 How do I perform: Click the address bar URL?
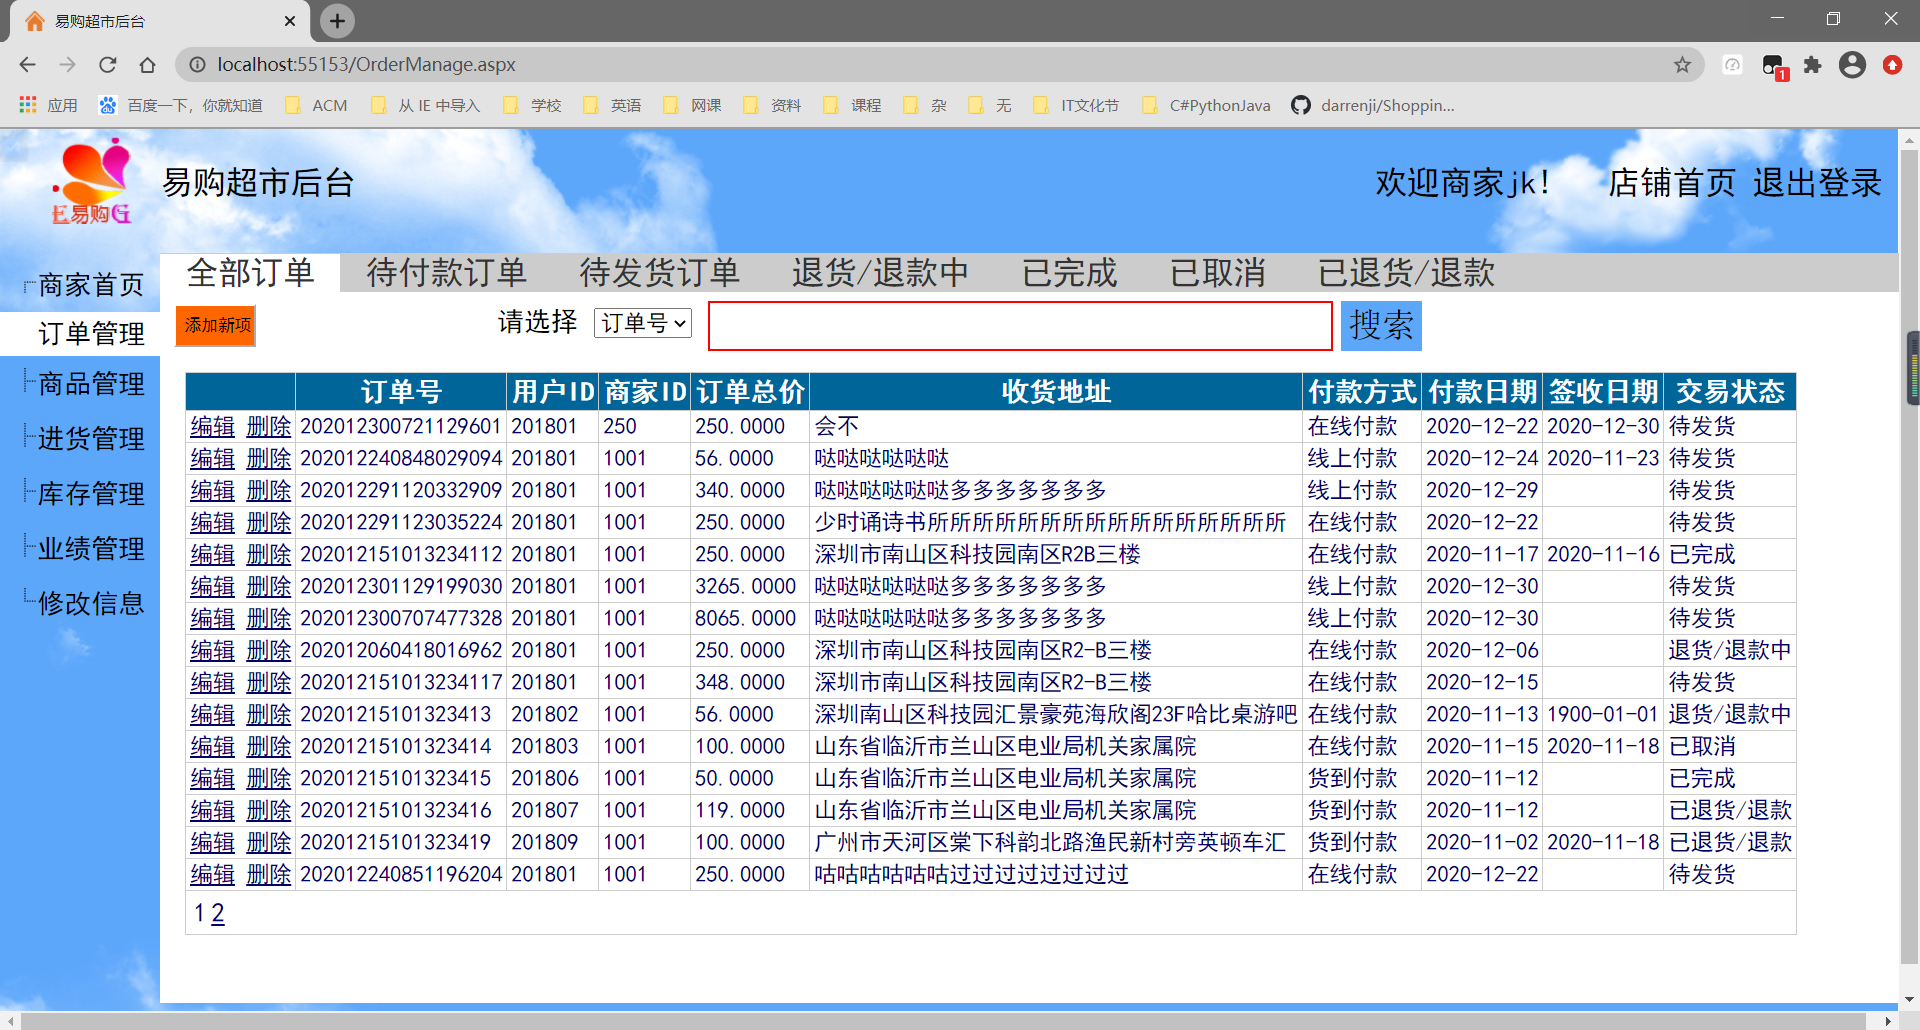click(x=366, y=65)
